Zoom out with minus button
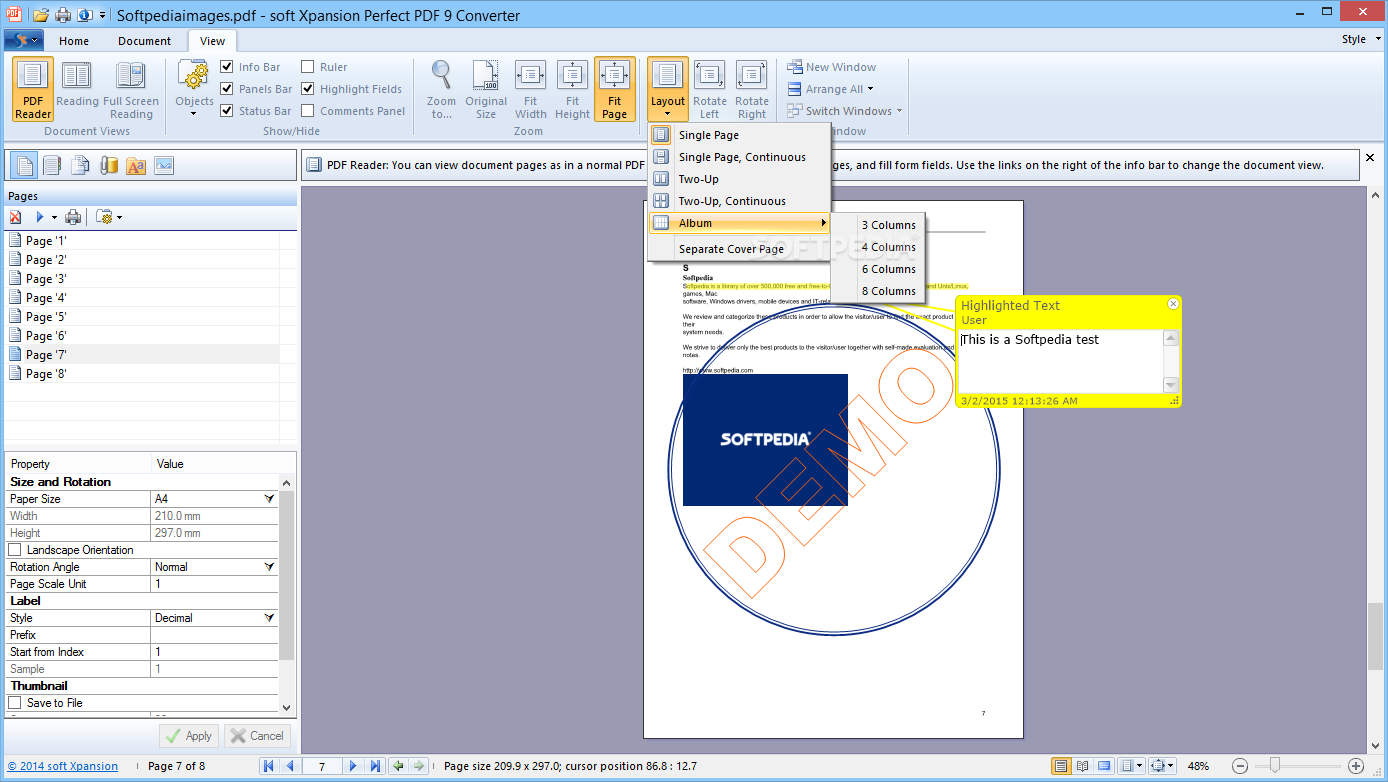1388x782 pixels. point(1240,766)
